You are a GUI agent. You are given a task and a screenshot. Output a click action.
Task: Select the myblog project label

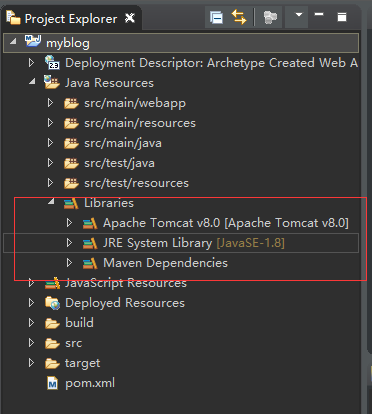(x=68, y=43)
